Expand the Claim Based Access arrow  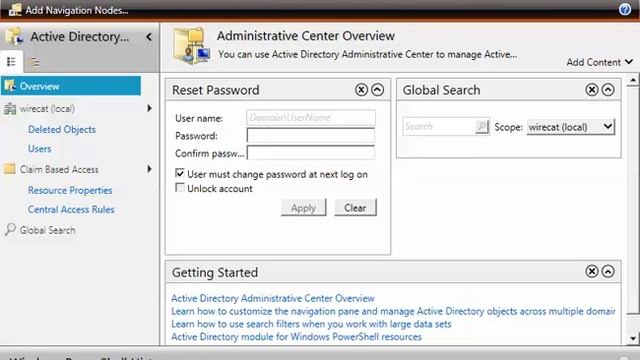point(149,169)
